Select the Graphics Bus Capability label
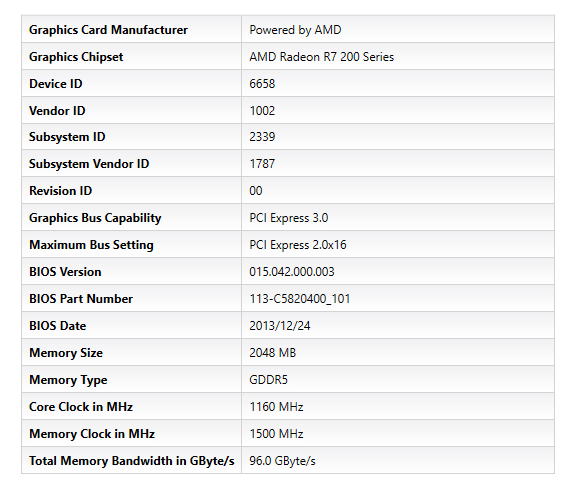This screenshot has height=482, width=574. click(x=95, y=218)
